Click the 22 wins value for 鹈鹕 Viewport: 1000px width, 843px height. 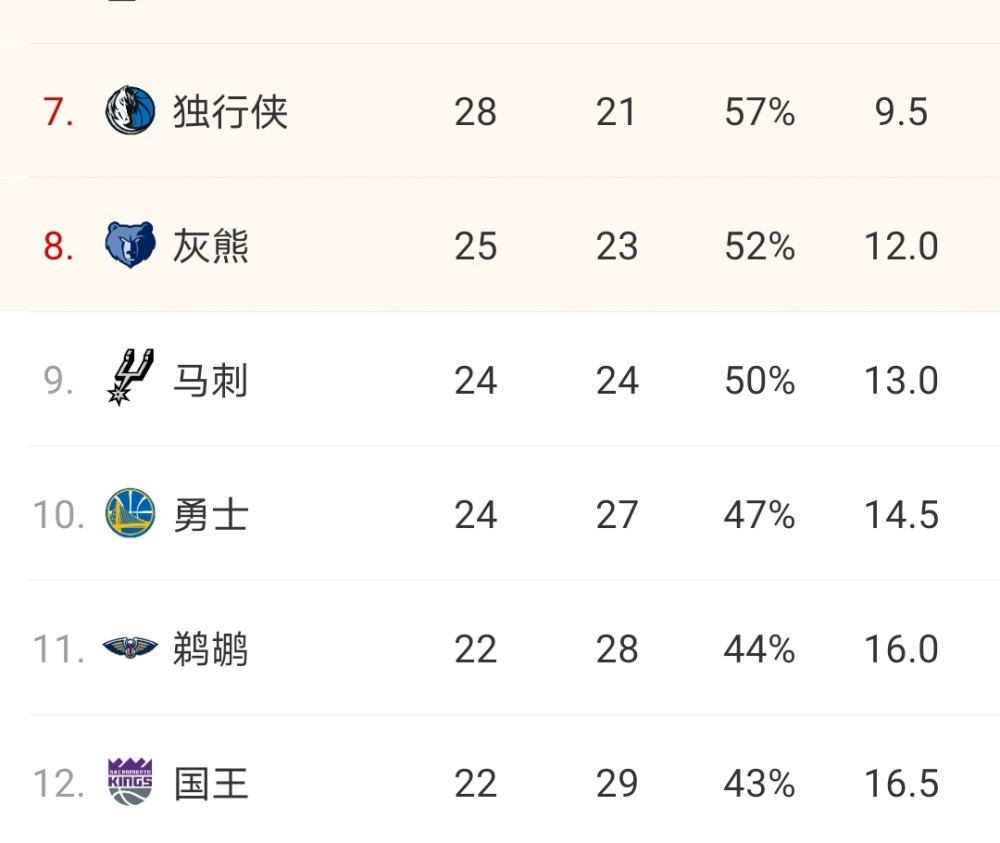click(x=475, y=649)
